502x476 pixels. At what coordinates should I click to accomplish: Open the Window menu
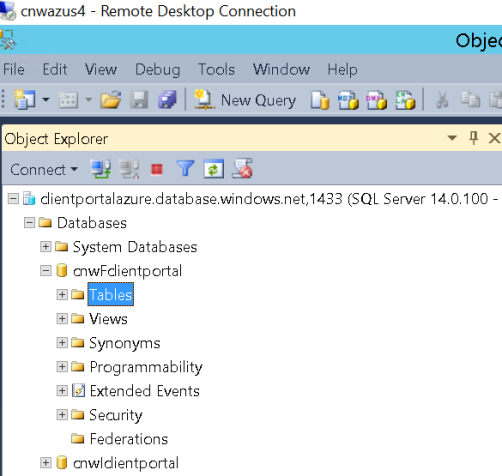(x=281, y=69)
